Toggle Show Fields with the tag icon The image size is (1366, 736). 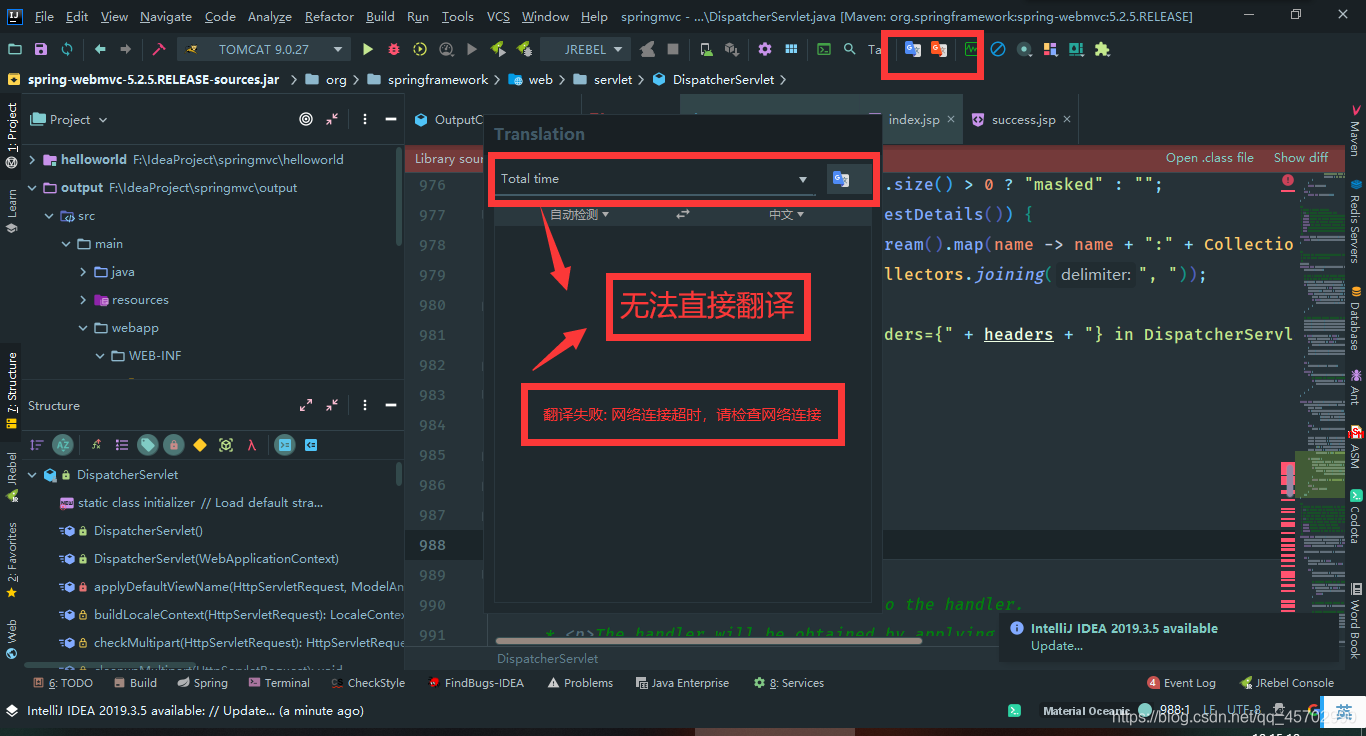click(x=148, y=445)
